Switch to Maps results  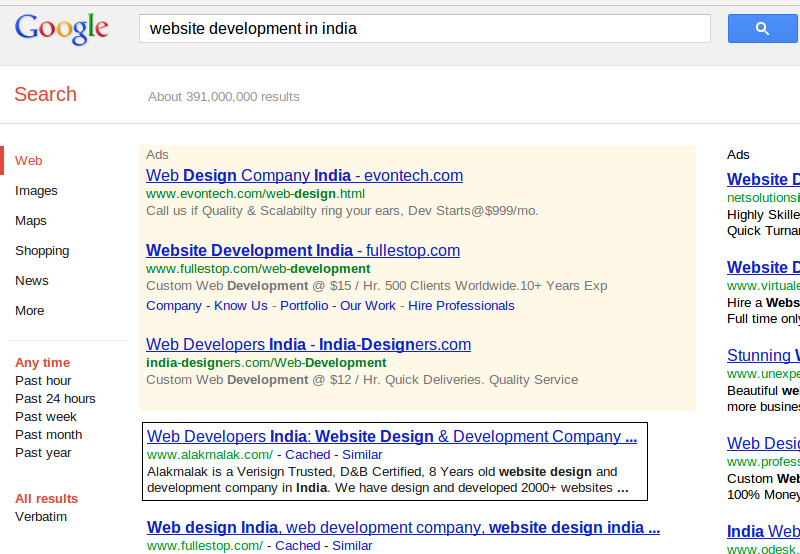click(31, 221)
